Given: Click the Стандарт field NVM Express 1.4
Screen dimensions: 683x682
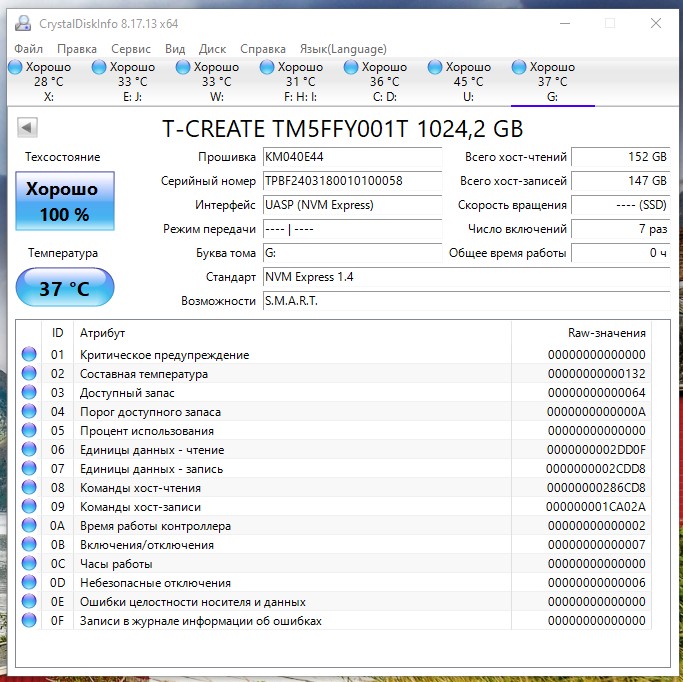Looking at the screenshot, I should (x=467, y=277).
